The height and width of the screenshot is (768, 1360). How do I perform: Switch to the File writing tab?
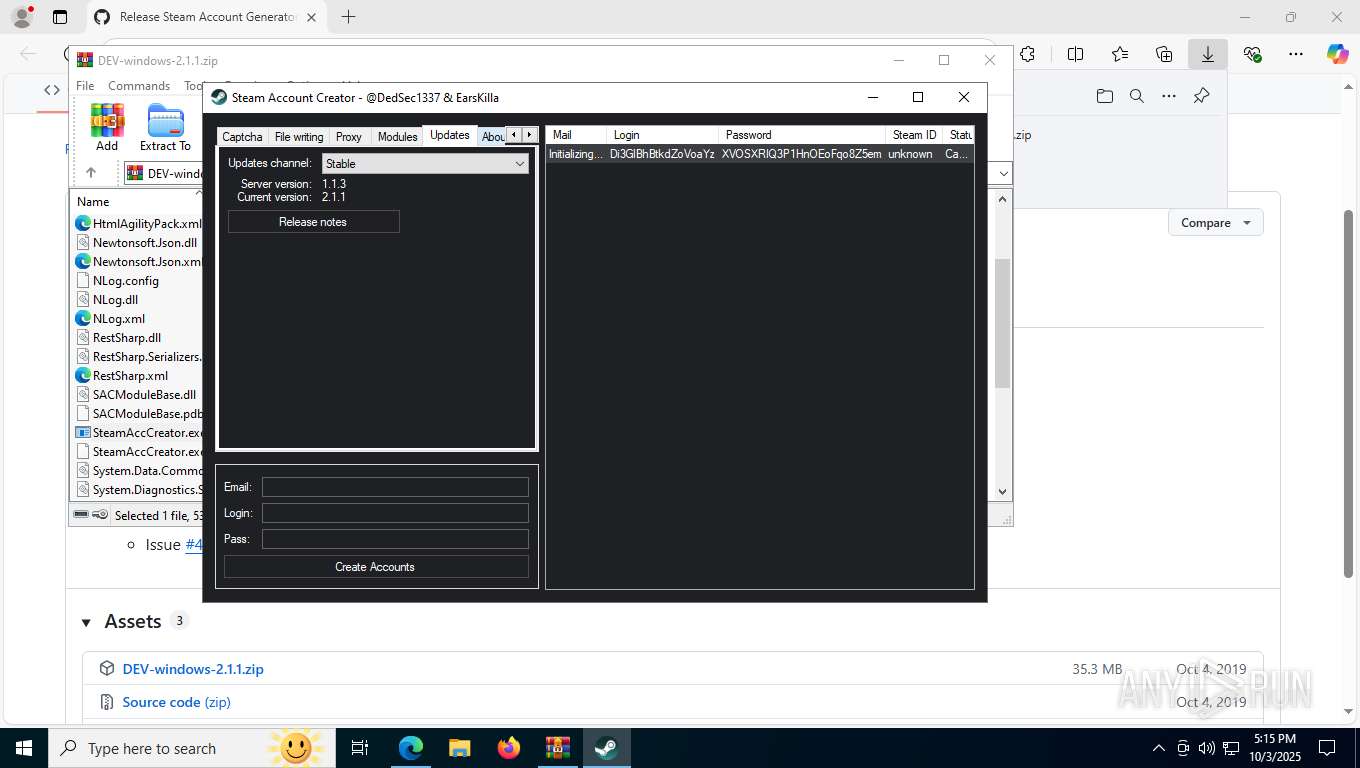(299, 137)
